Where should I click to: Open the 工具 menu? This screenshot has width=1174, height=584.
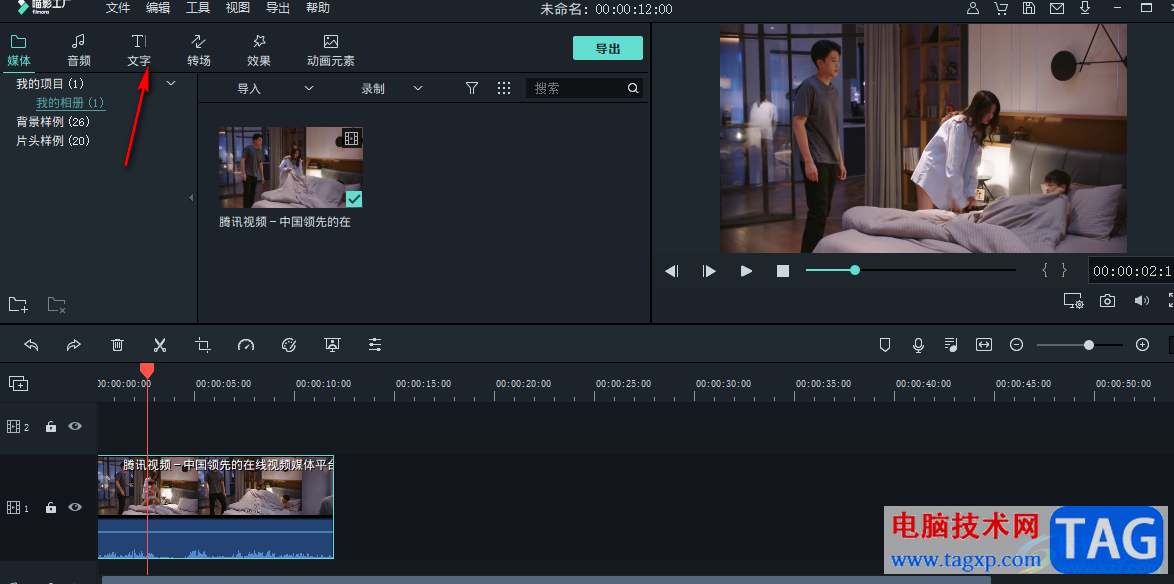(198, 8)
